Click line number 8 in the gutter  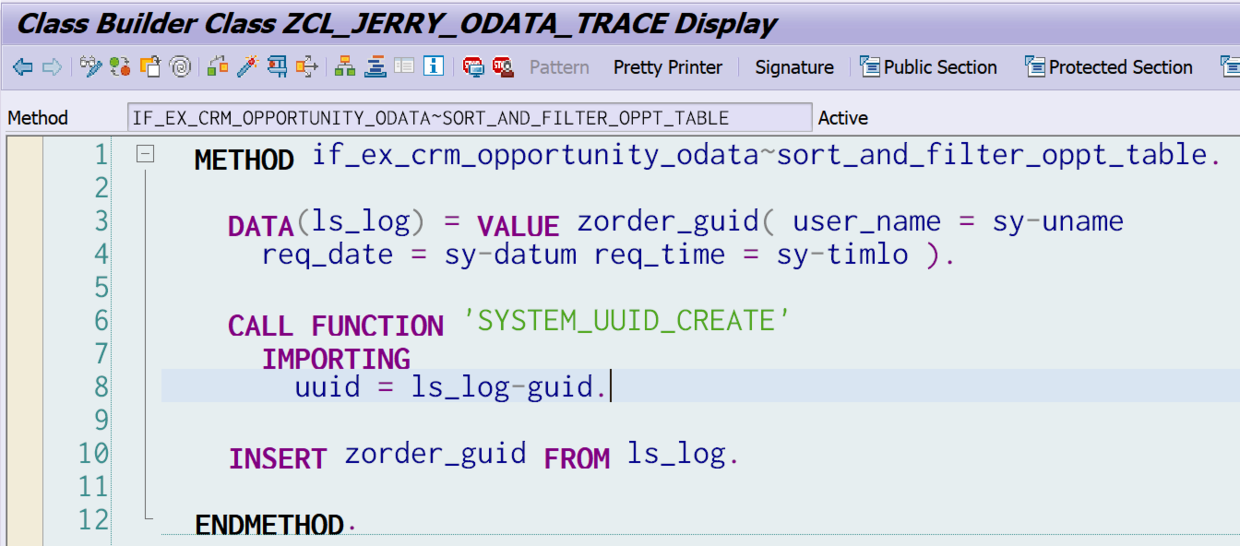pos(99,386)
